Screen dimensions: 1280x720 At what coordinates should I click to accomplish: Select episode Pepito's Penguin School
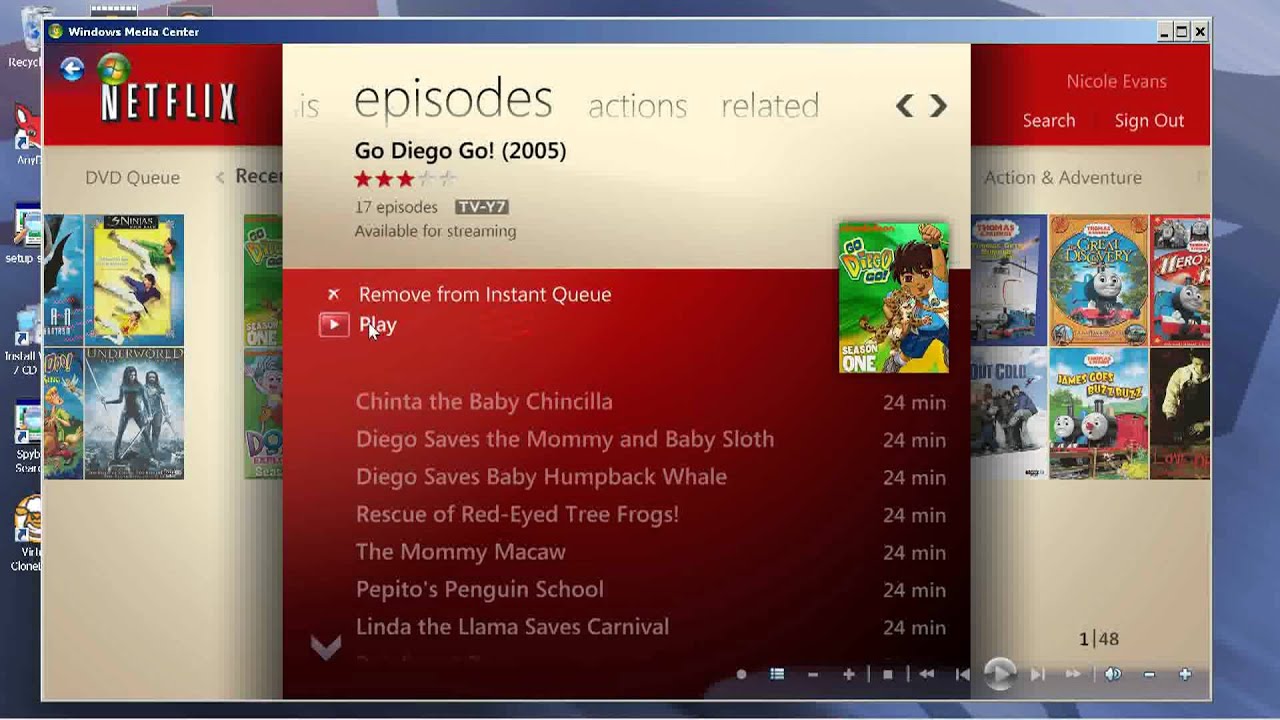click(480, 589)
